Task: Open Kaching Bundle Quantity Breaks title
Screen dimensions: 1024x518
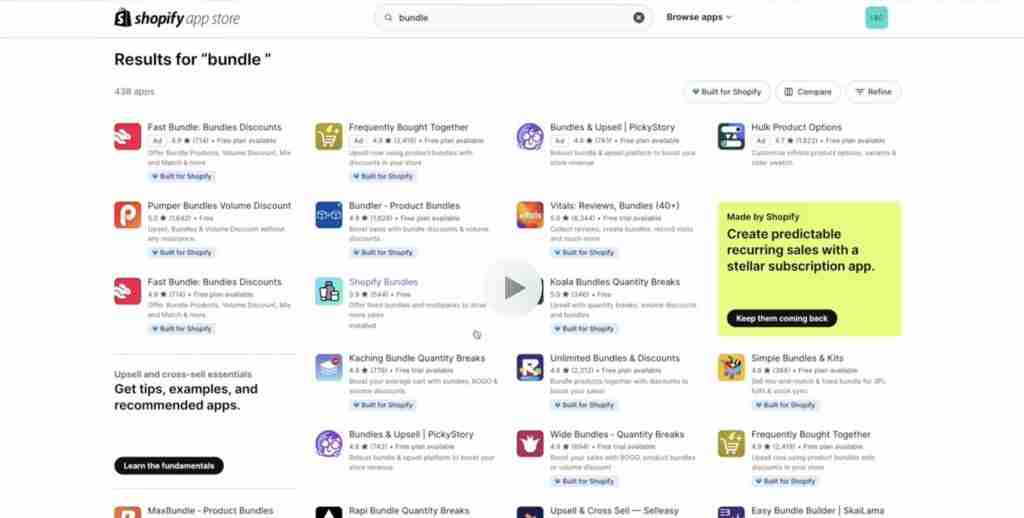Action: [x=417, y=359]
